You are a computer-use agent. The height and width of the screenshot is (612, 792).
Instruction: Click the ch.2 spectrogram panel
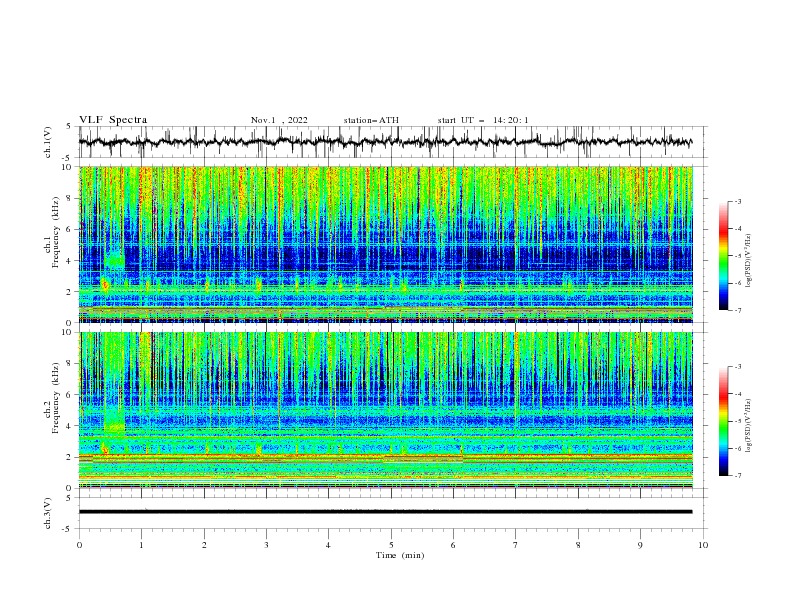386,410
